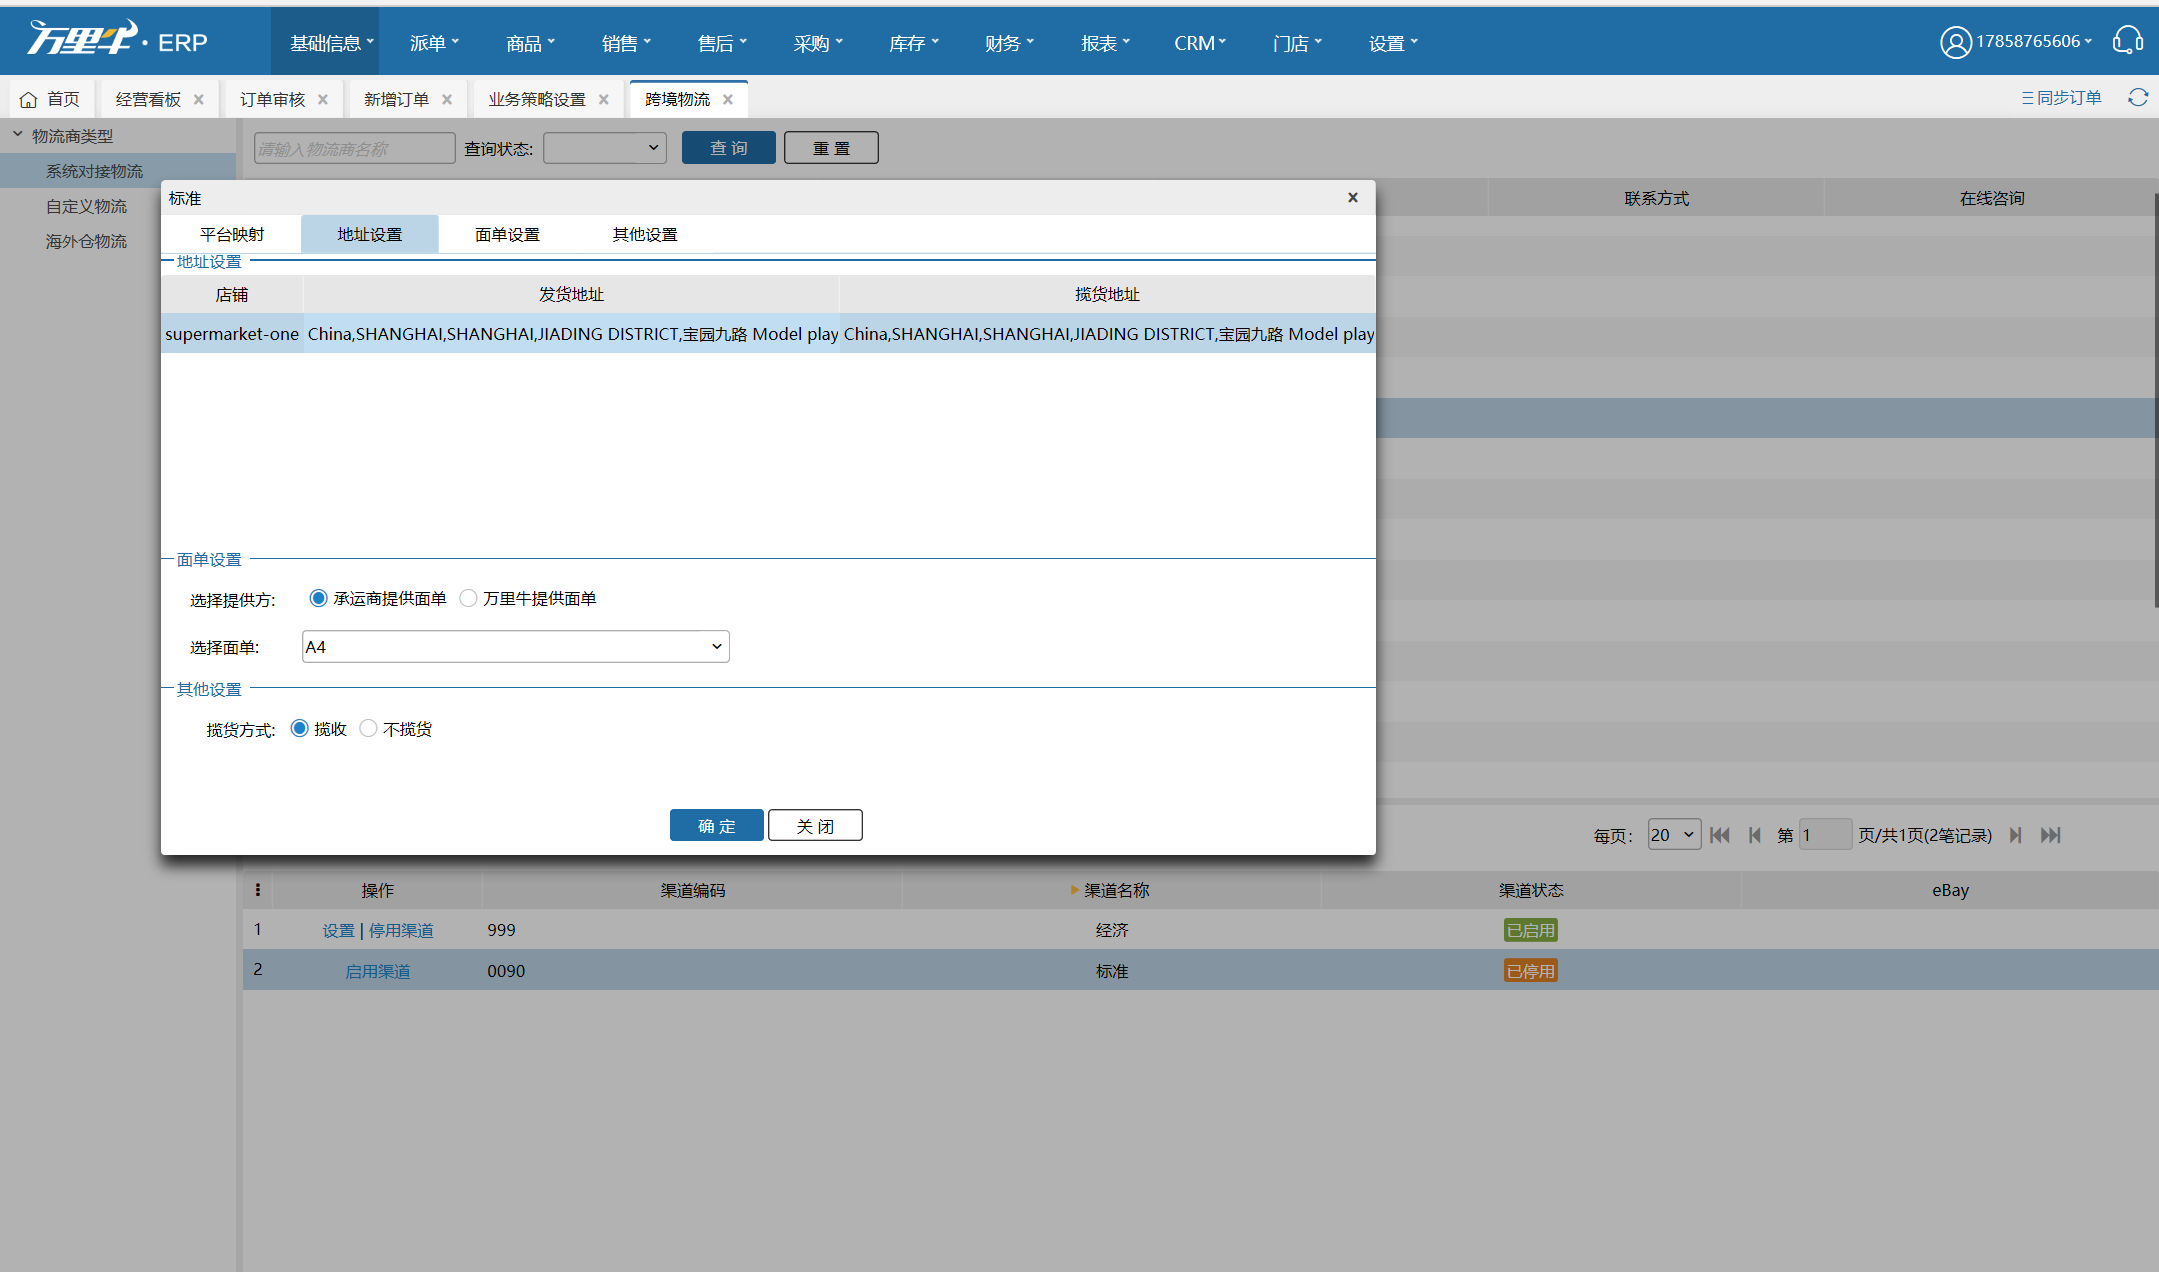
Task: Click 停用渠道 link in row 999
Action: 401,930
